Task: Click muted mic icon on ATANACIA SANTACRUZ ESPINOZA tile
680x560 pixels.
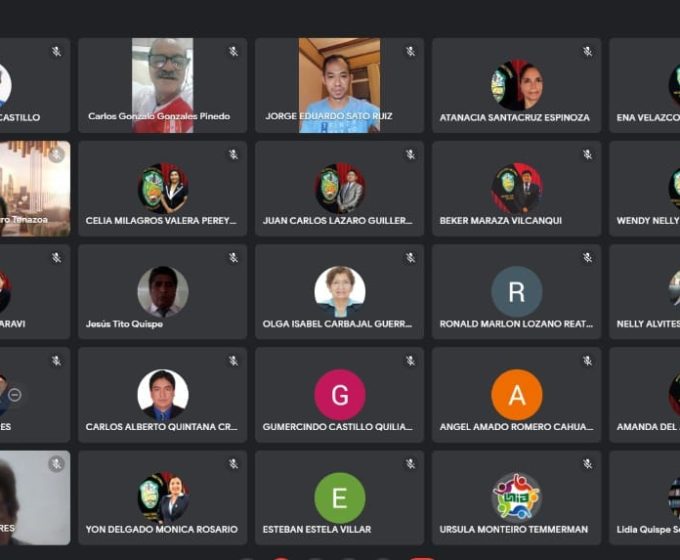Action: (587, 52)
